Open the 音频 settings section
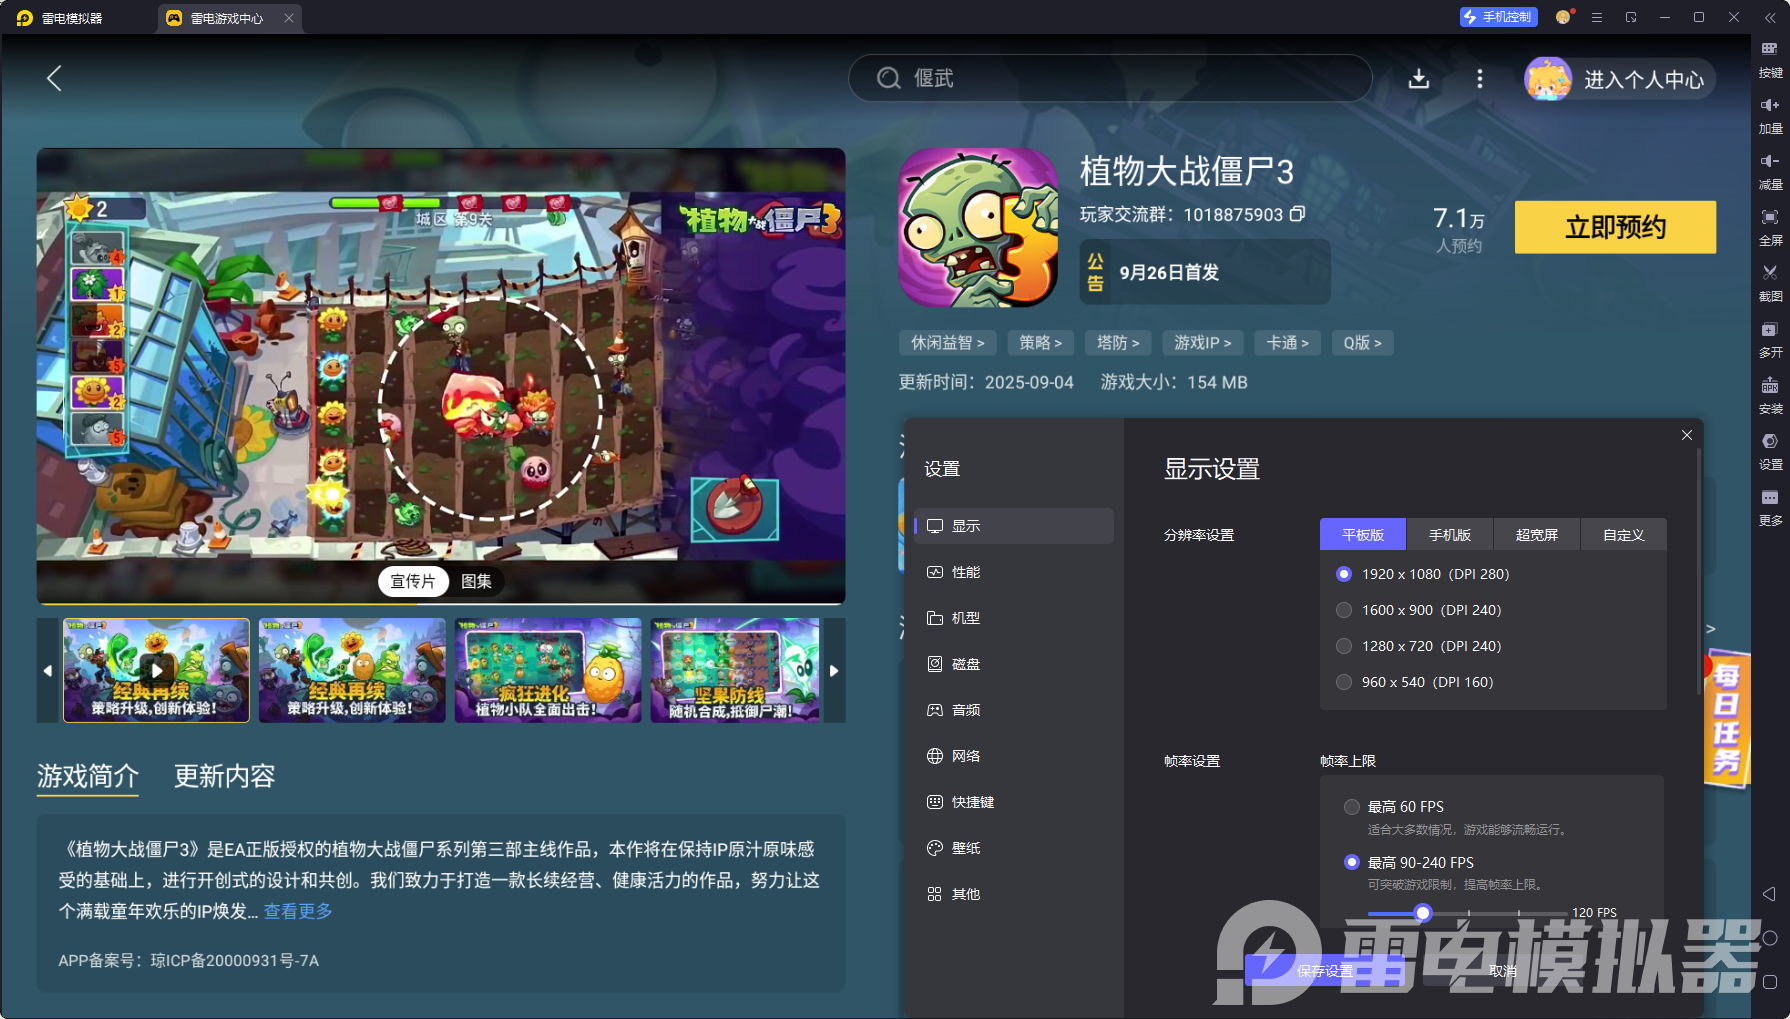The height and width of the screenshot is (1019, 1790). pos(1014,710)
